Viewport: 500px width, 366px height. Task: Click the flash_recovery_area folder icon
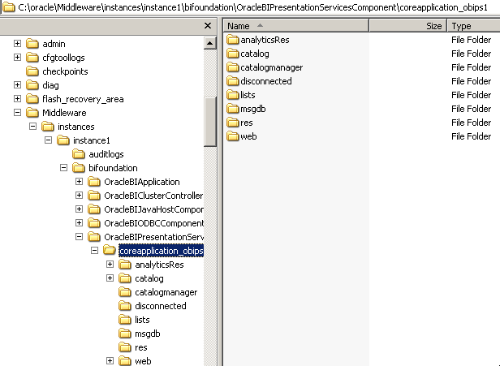pyautogui.click(x=32, y=99)
